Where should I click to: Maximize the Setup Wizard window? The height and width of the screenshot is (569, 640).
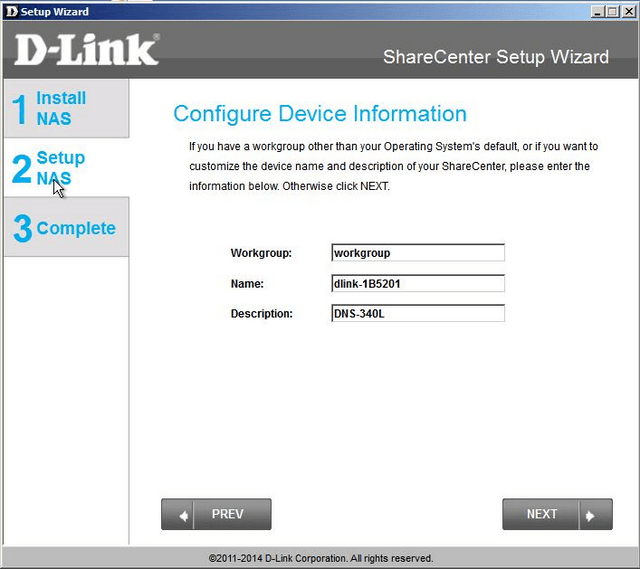pos(612,11)
